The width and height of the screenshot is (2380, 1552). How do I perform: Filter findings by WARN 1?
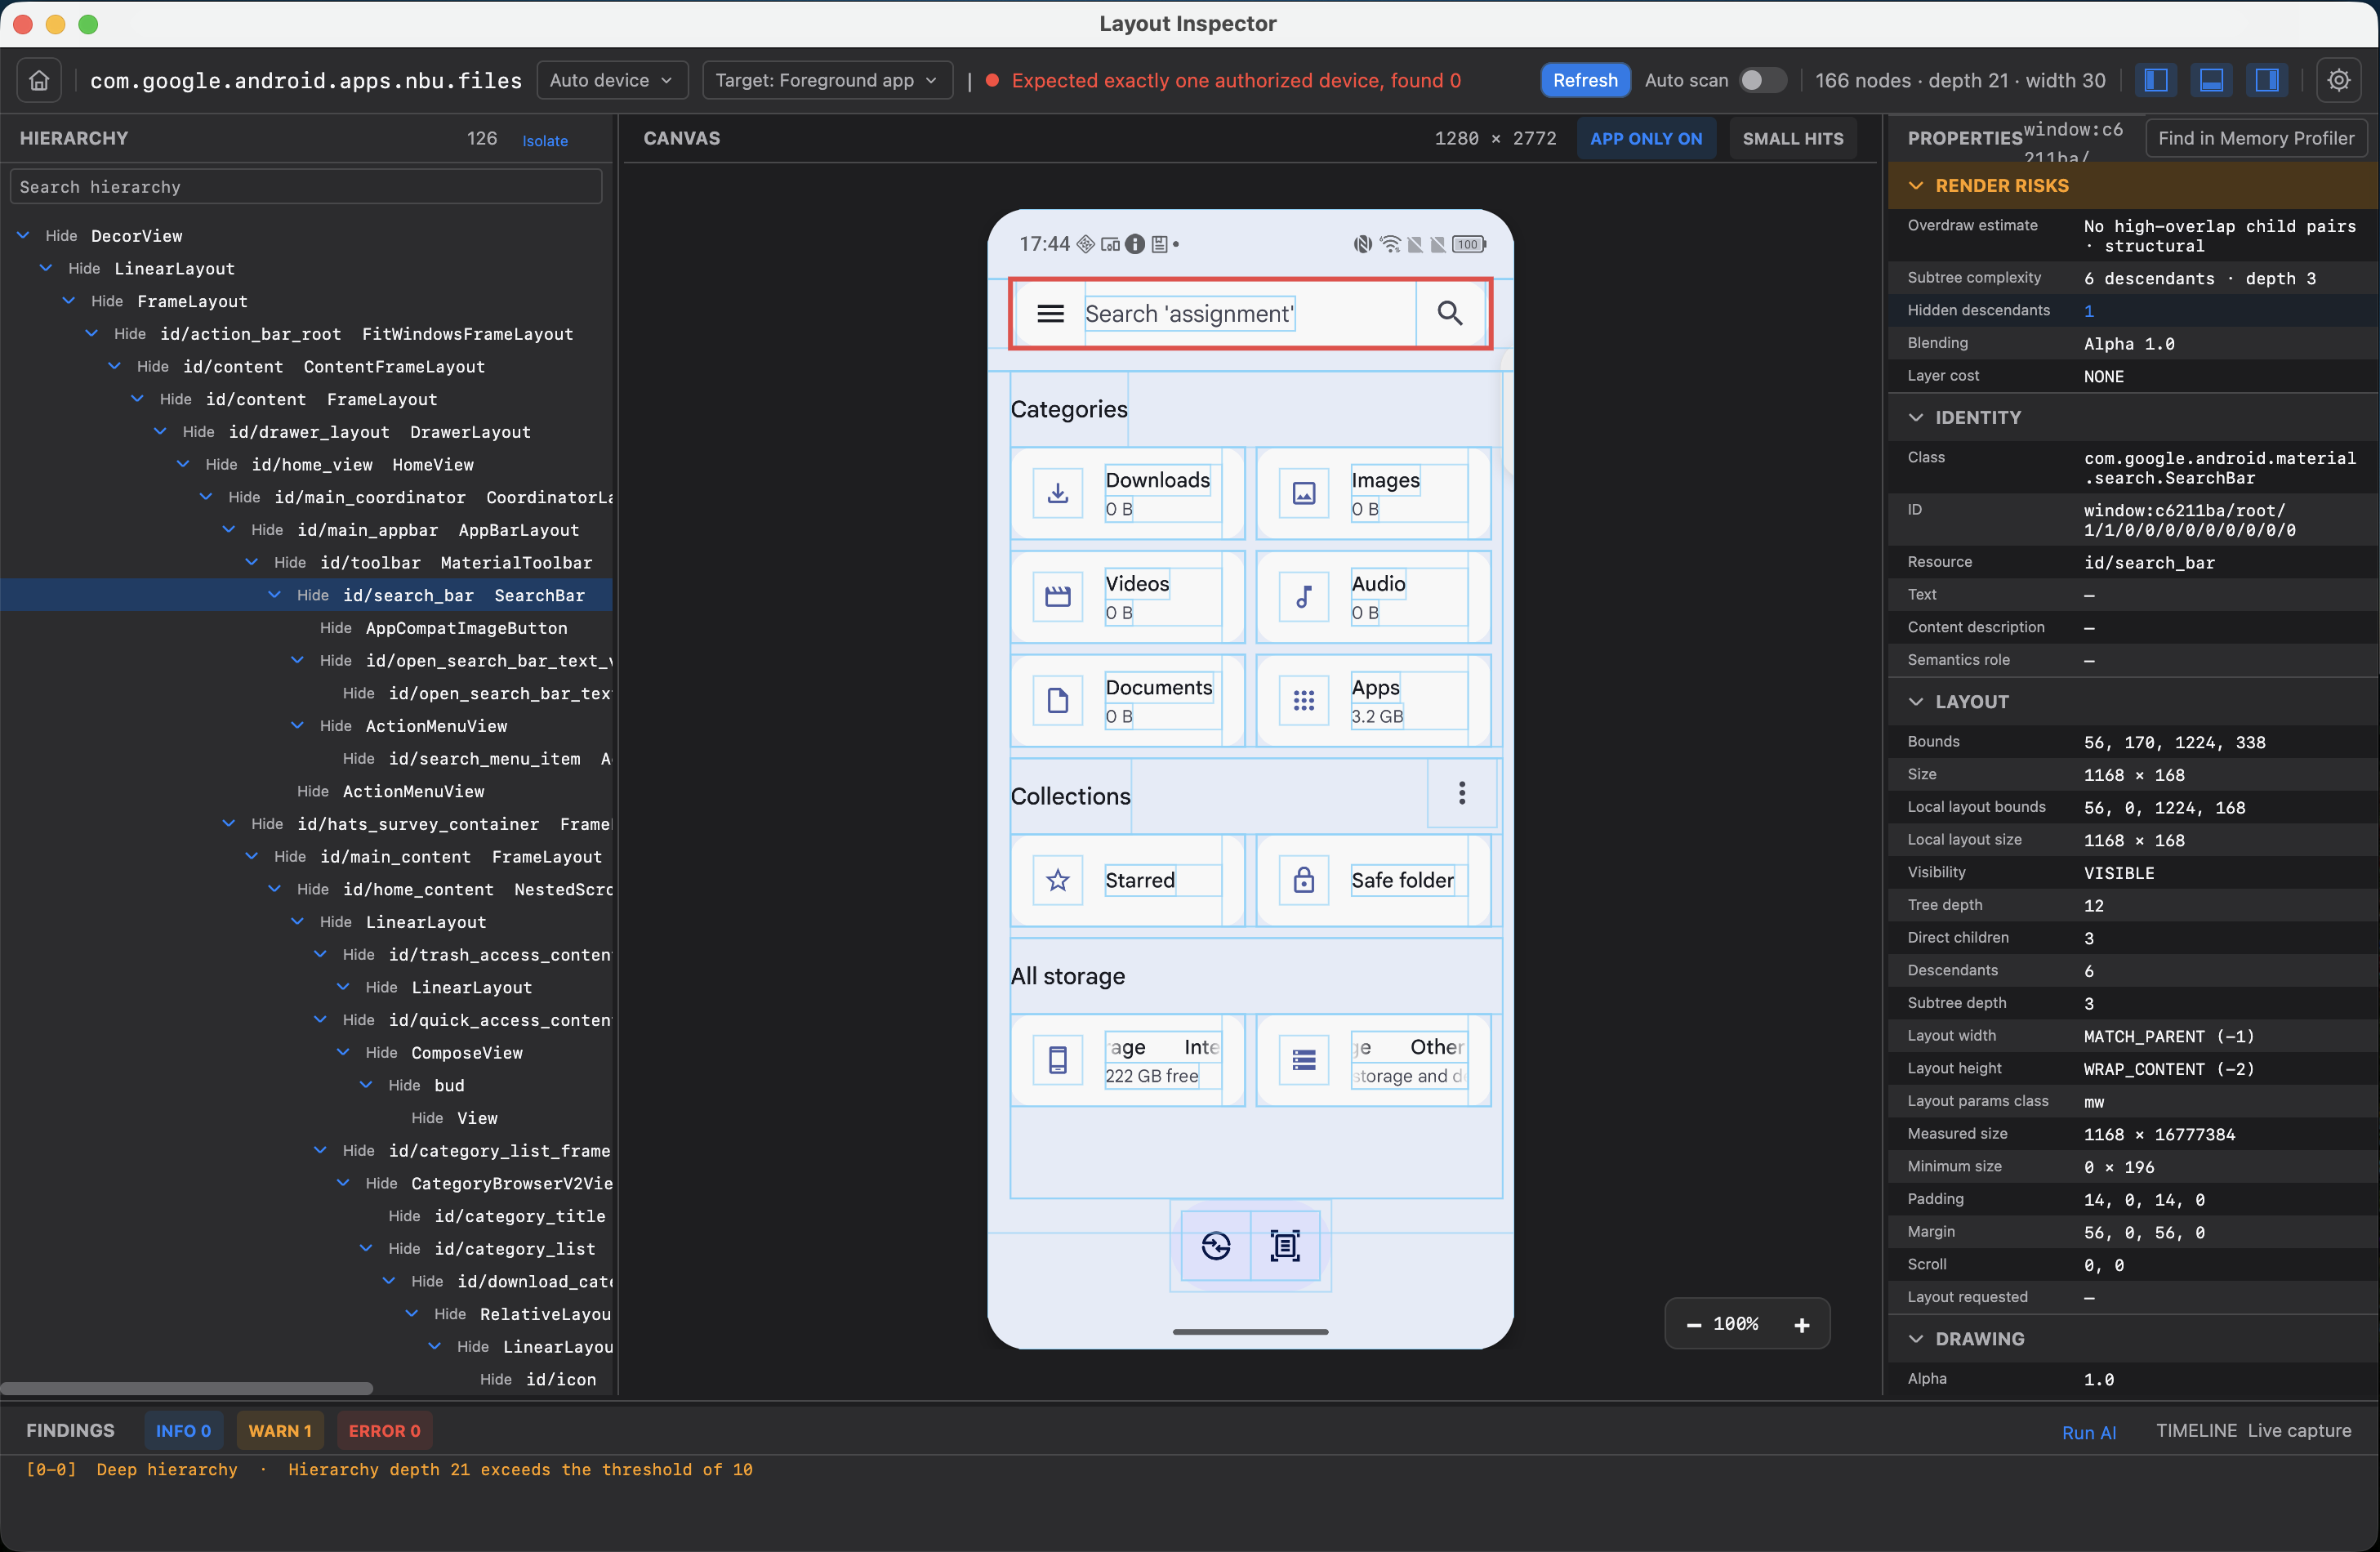(280, 1431)
